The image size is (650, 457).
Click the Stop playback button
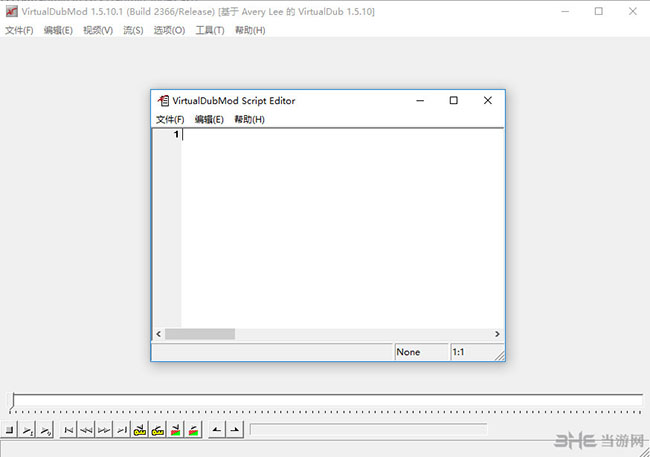pyautogui.click(x=9, y=430)
